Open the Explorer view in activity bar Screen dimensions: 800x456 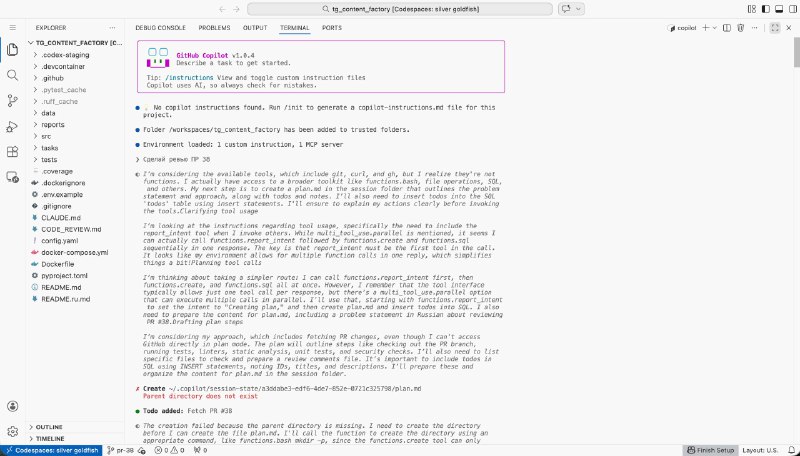click(x=13, y=50)
